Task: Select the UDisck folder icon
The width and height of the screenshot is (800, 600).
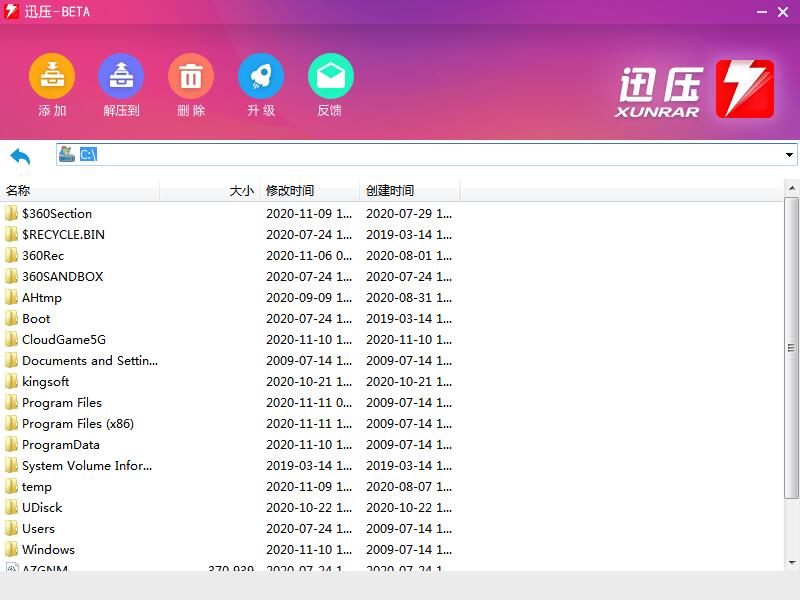Action: (x=11, y=507)
